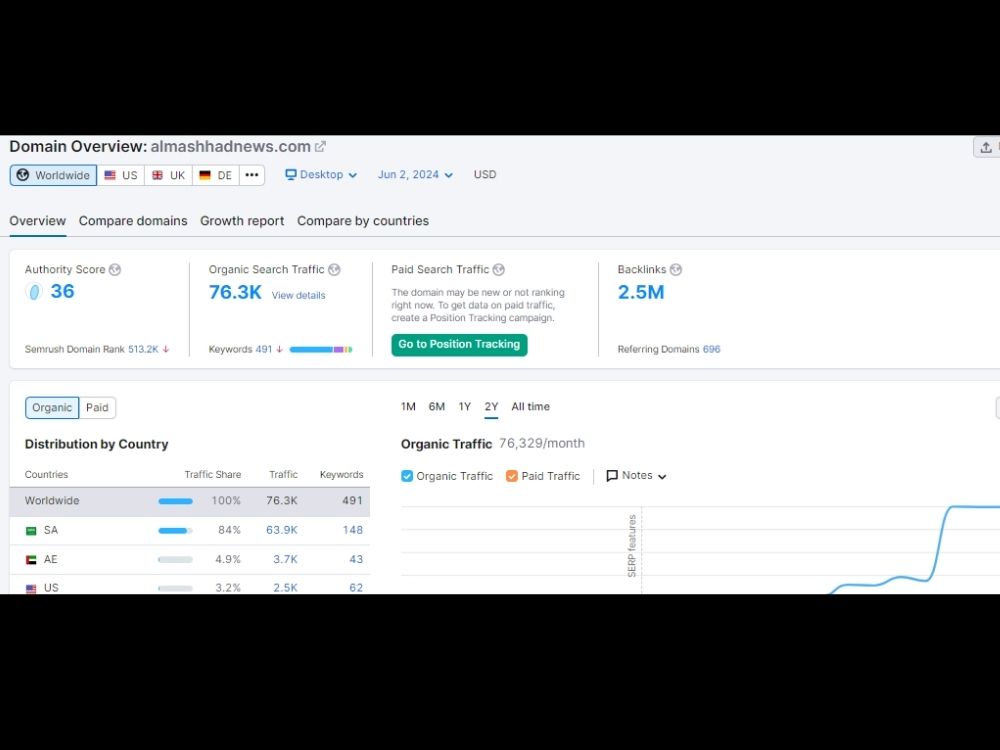The image size is (1000, 750).
Task: Open the Growth report tab
Action: (242, 221)
